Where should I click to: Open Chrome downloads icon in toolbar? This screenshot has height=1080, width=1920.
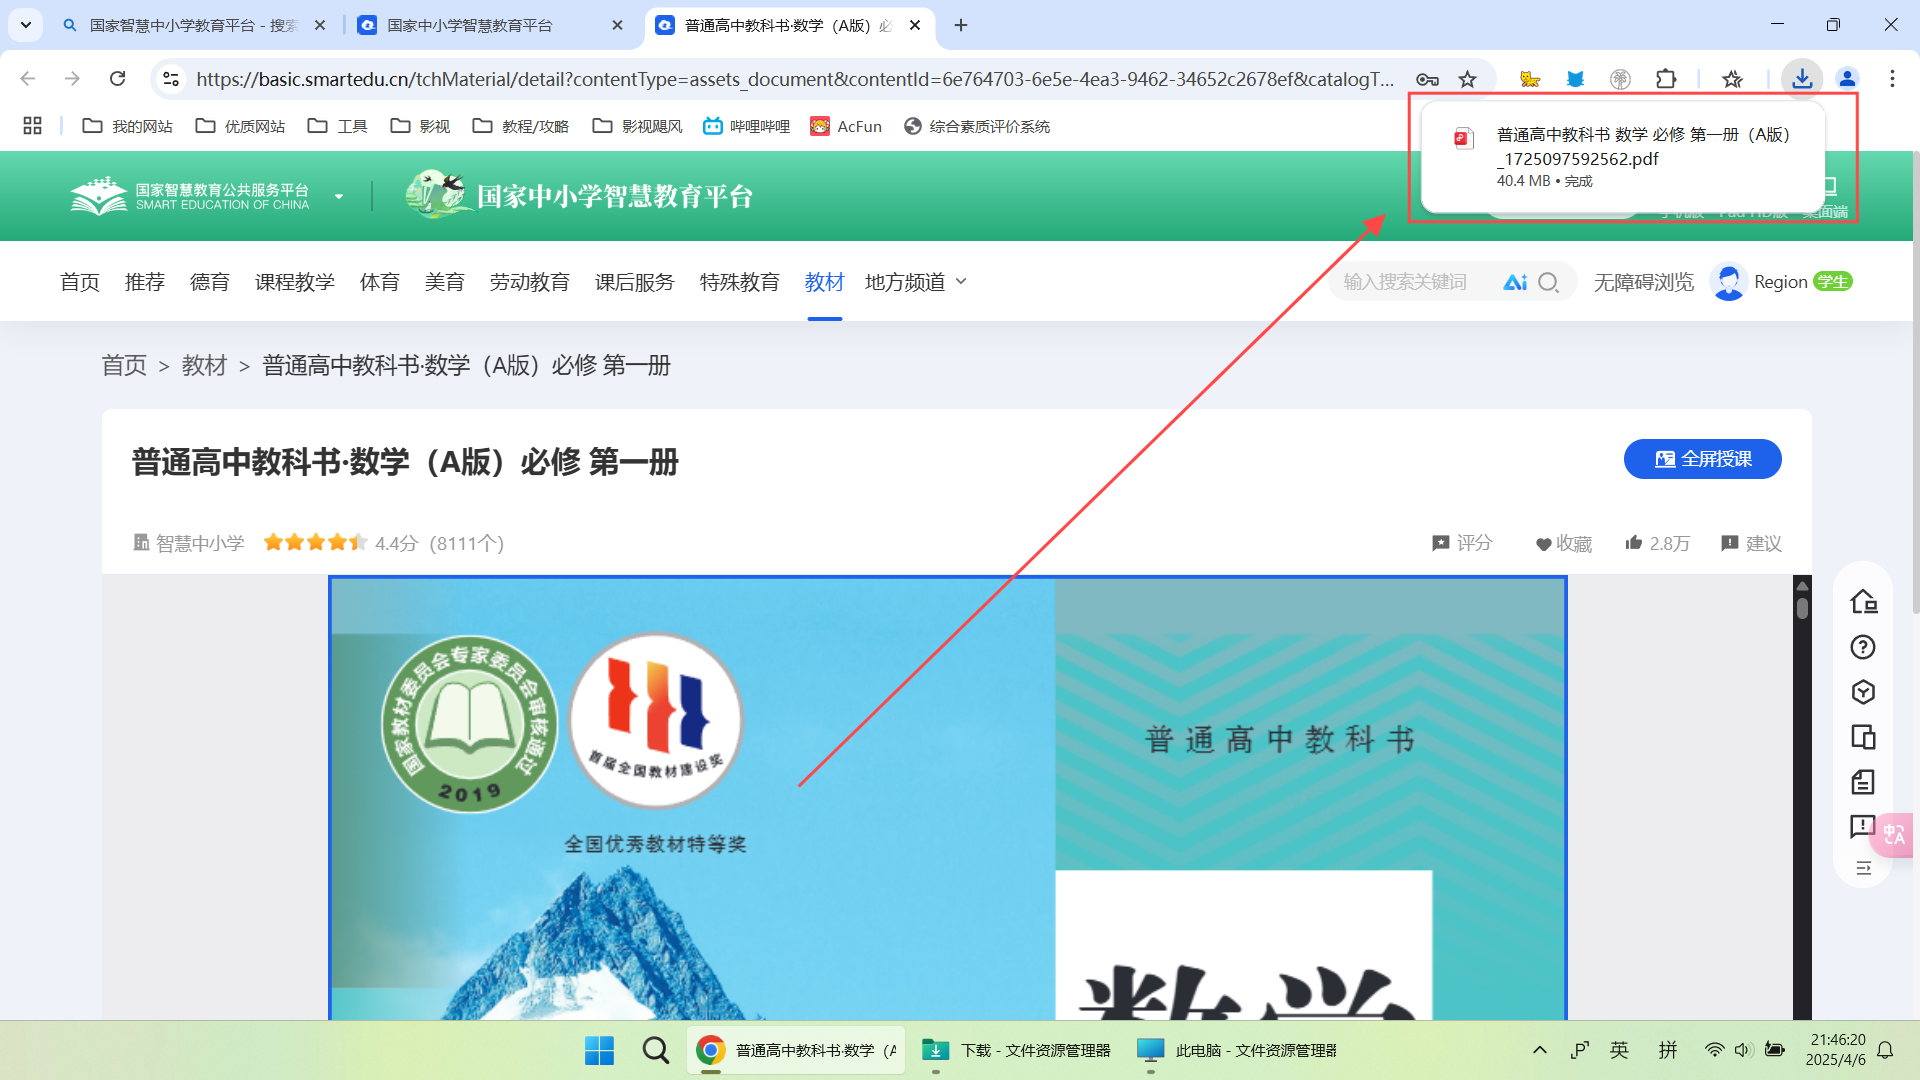(x=1802, y=78)
